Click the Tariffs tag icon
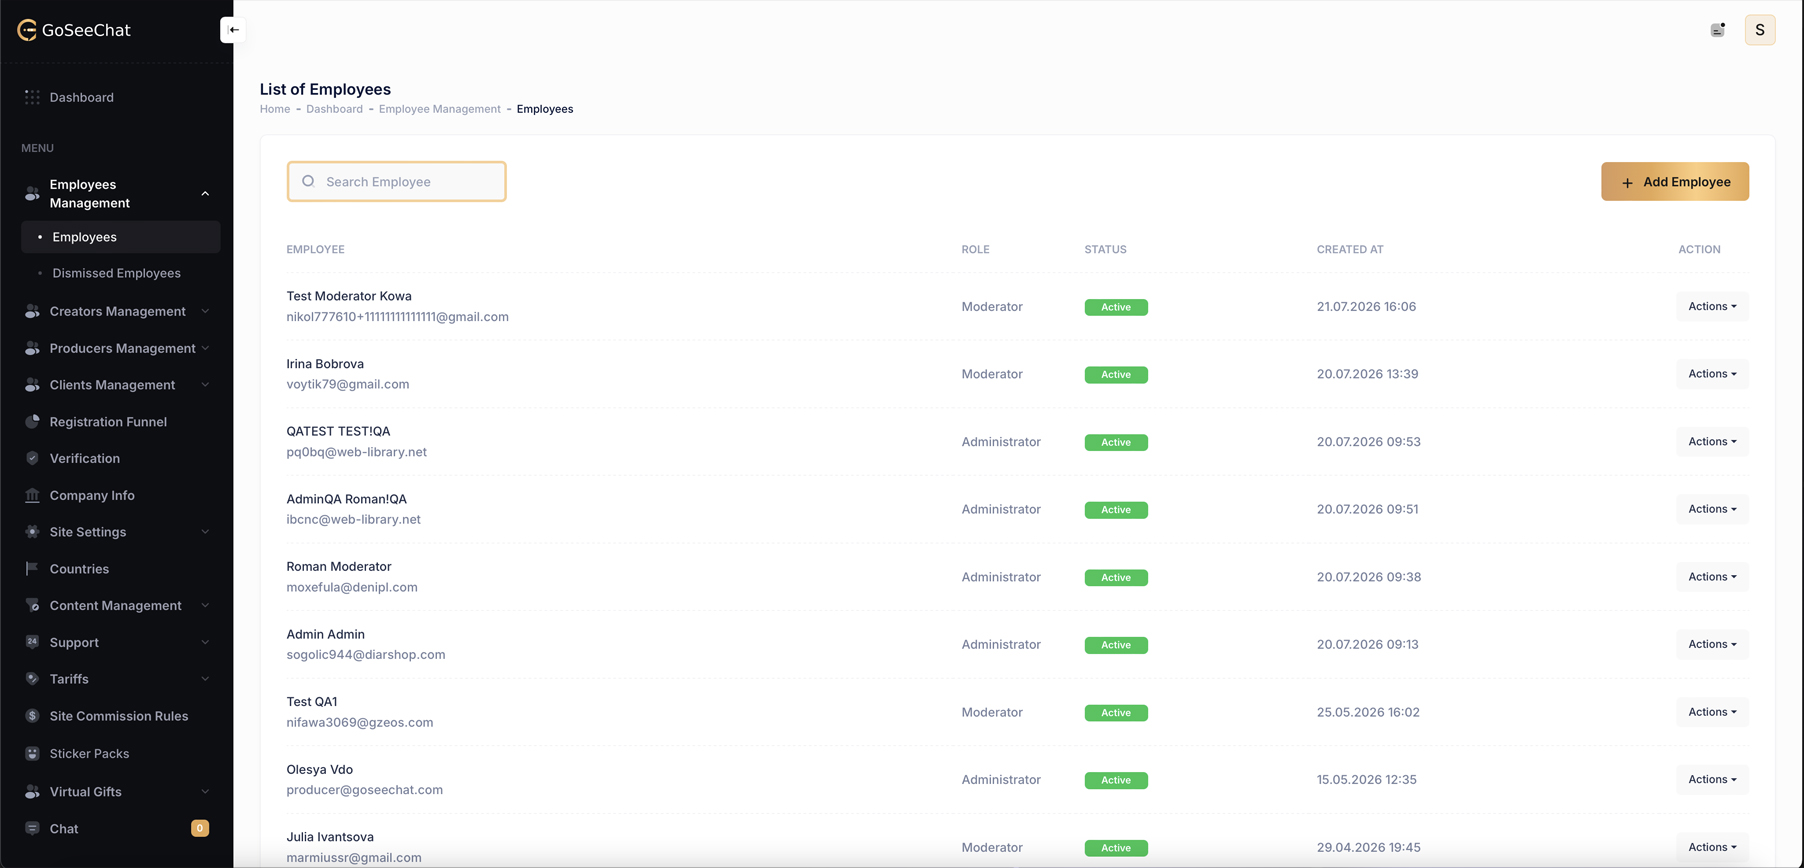This screenshot has height=868, width=1804. click(x=32, y=679)
